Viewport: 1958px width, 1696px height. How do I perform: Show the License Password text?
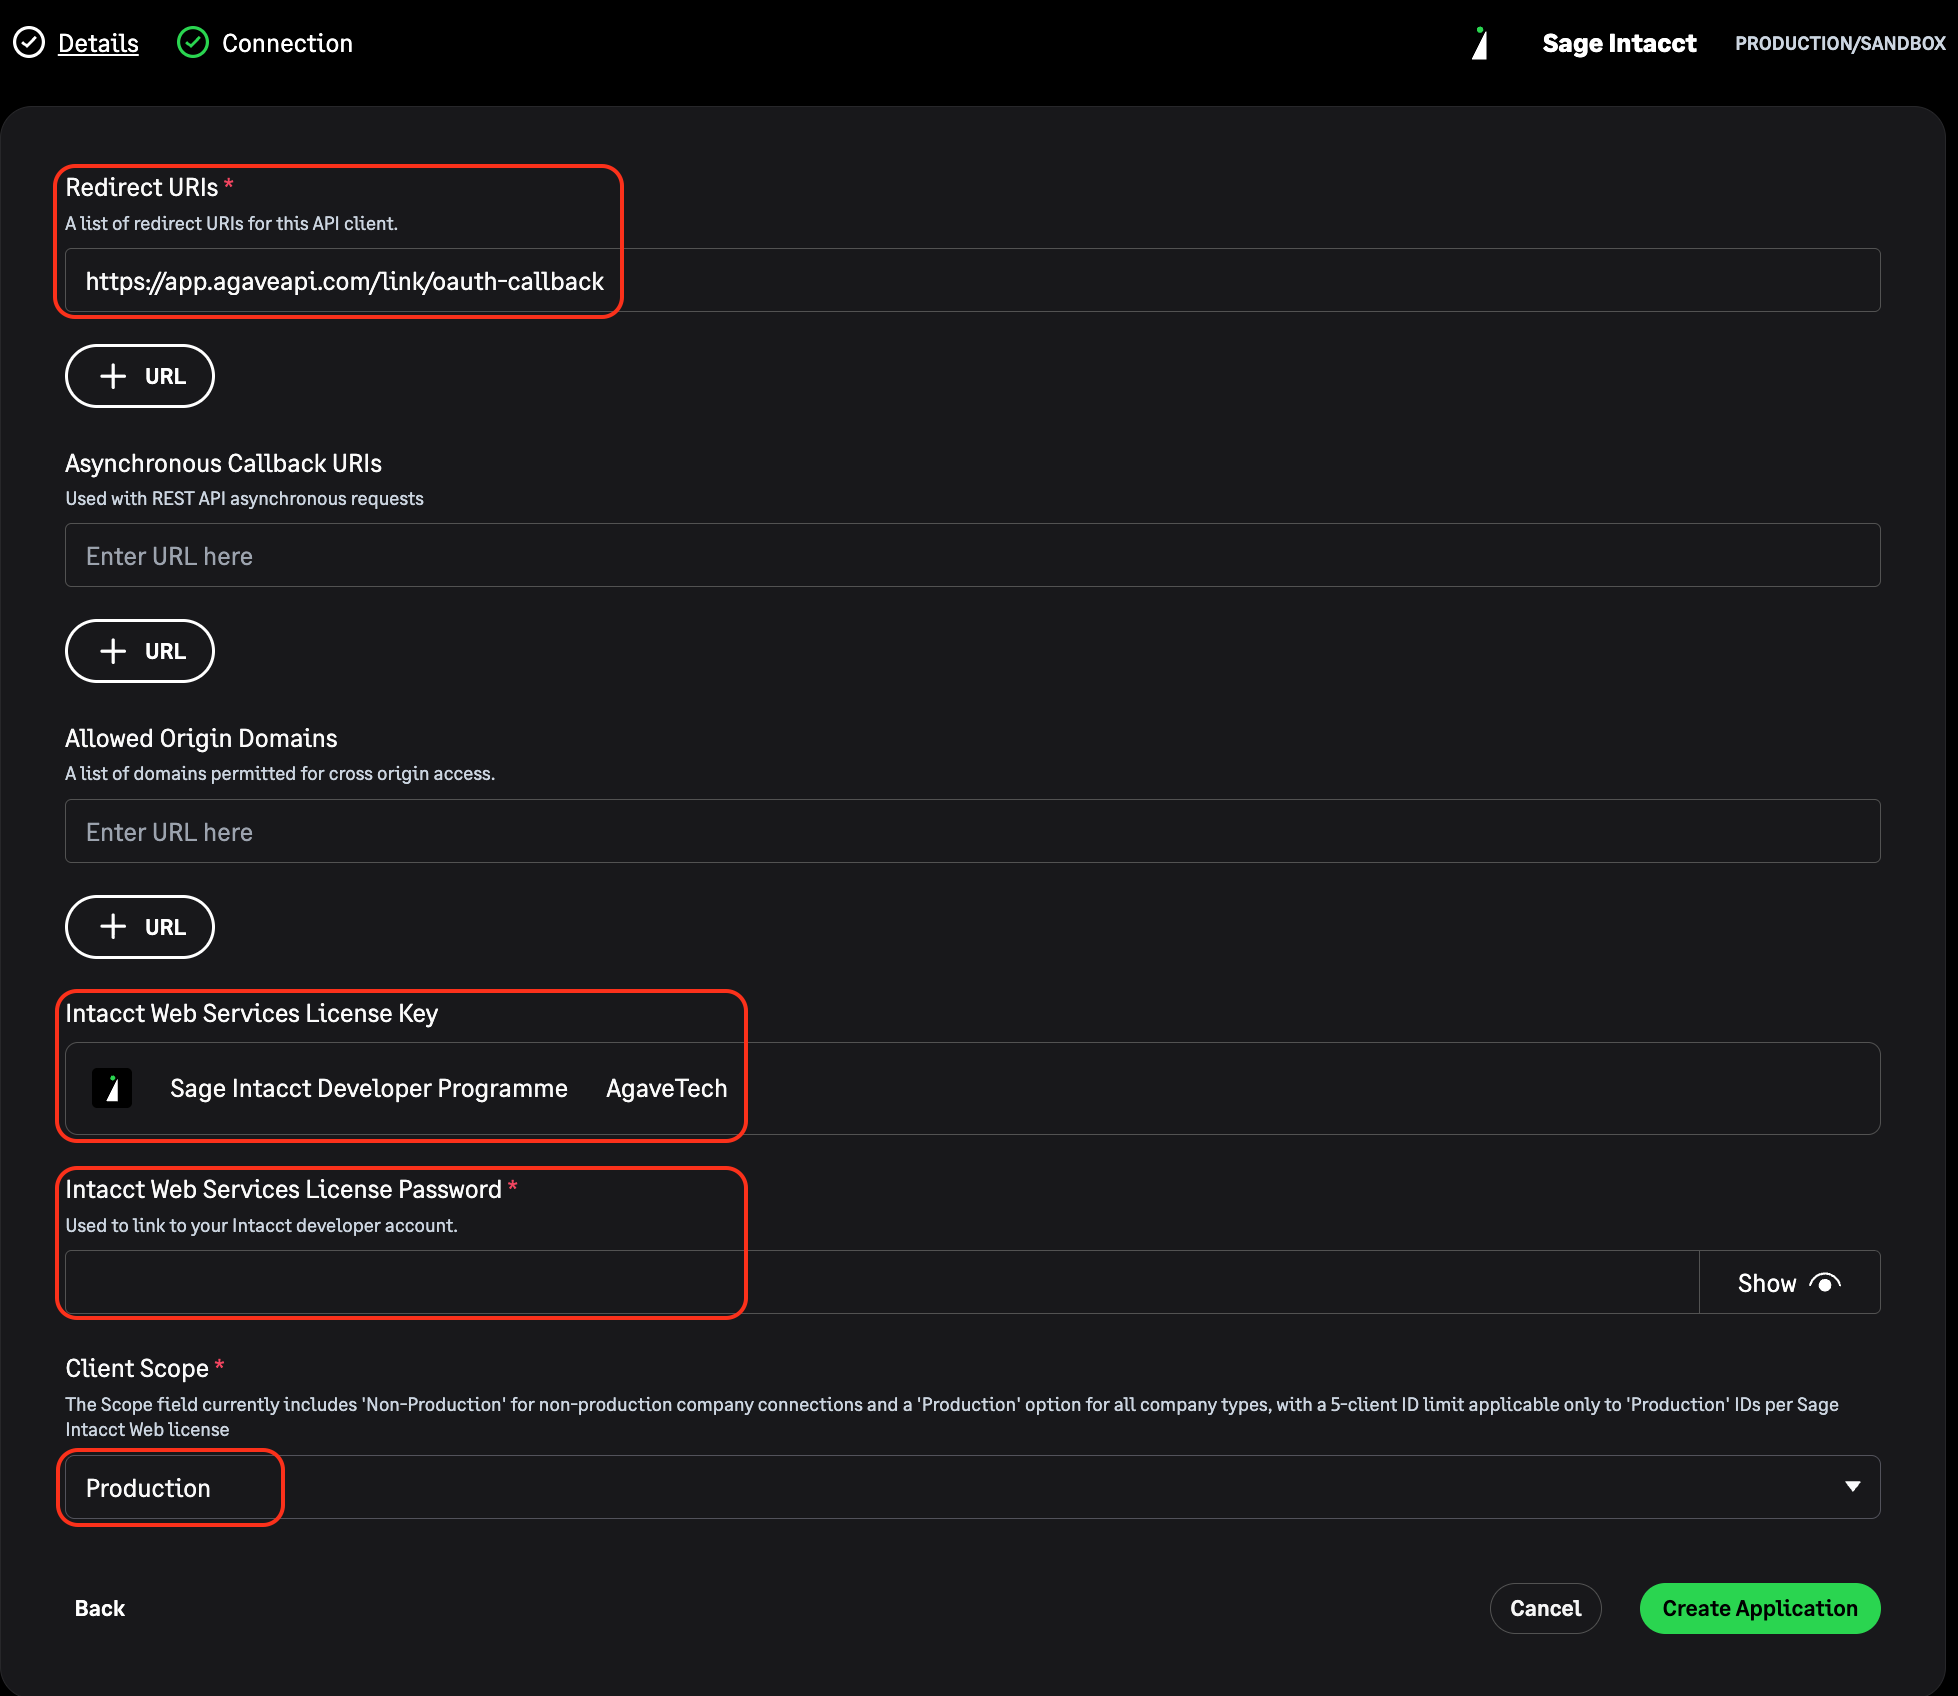tap(1789, 1283)
